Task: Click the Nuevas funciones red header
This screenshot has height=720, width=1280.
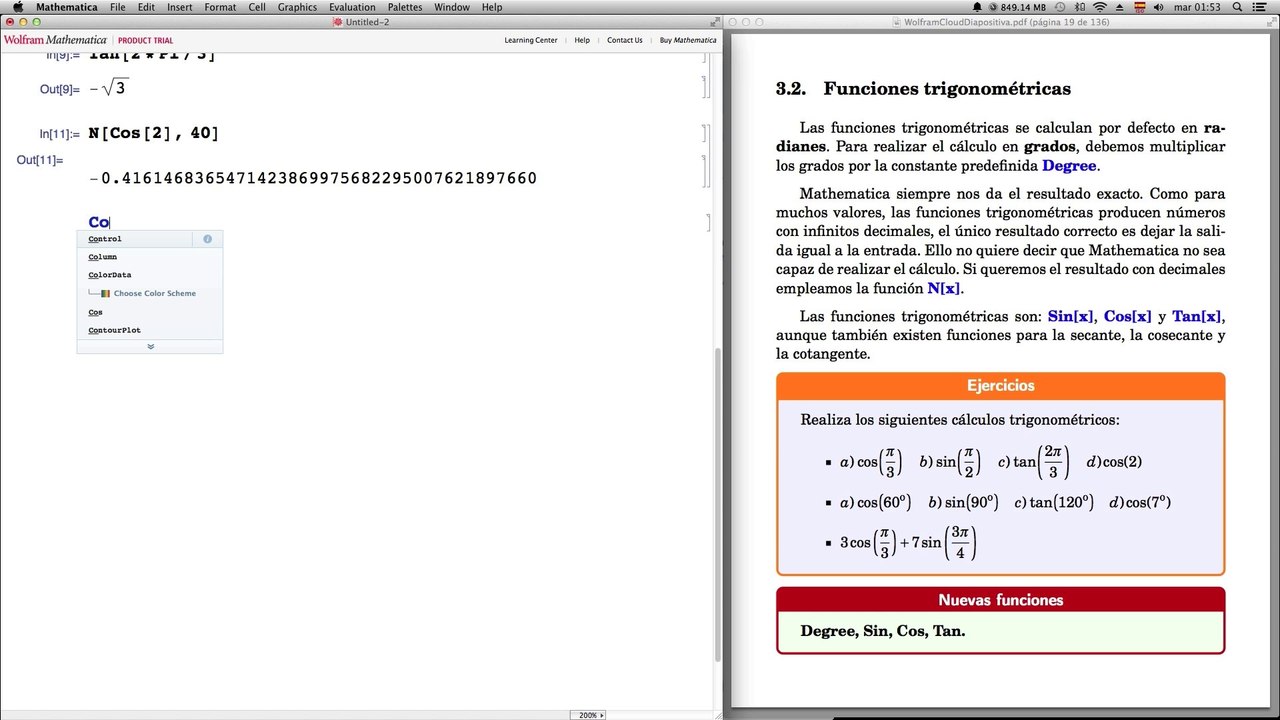Action: 1001,600
